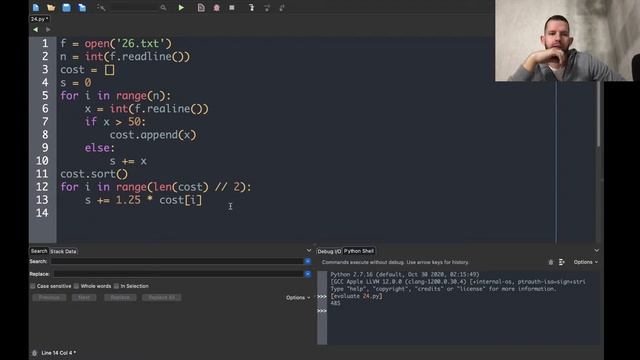This screenshot has height=360, width=640.
Task: Click the Replace button
Action: [x=120, y=298]
